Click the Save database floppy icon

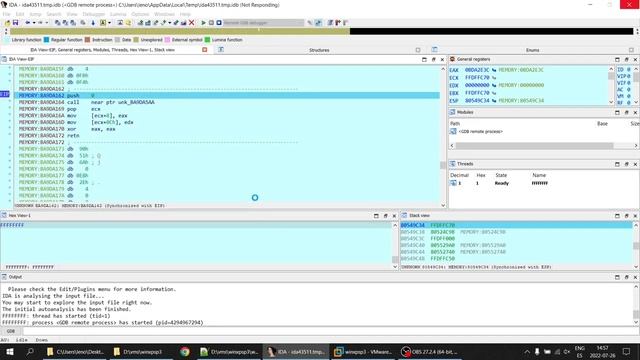coord(15,23)
